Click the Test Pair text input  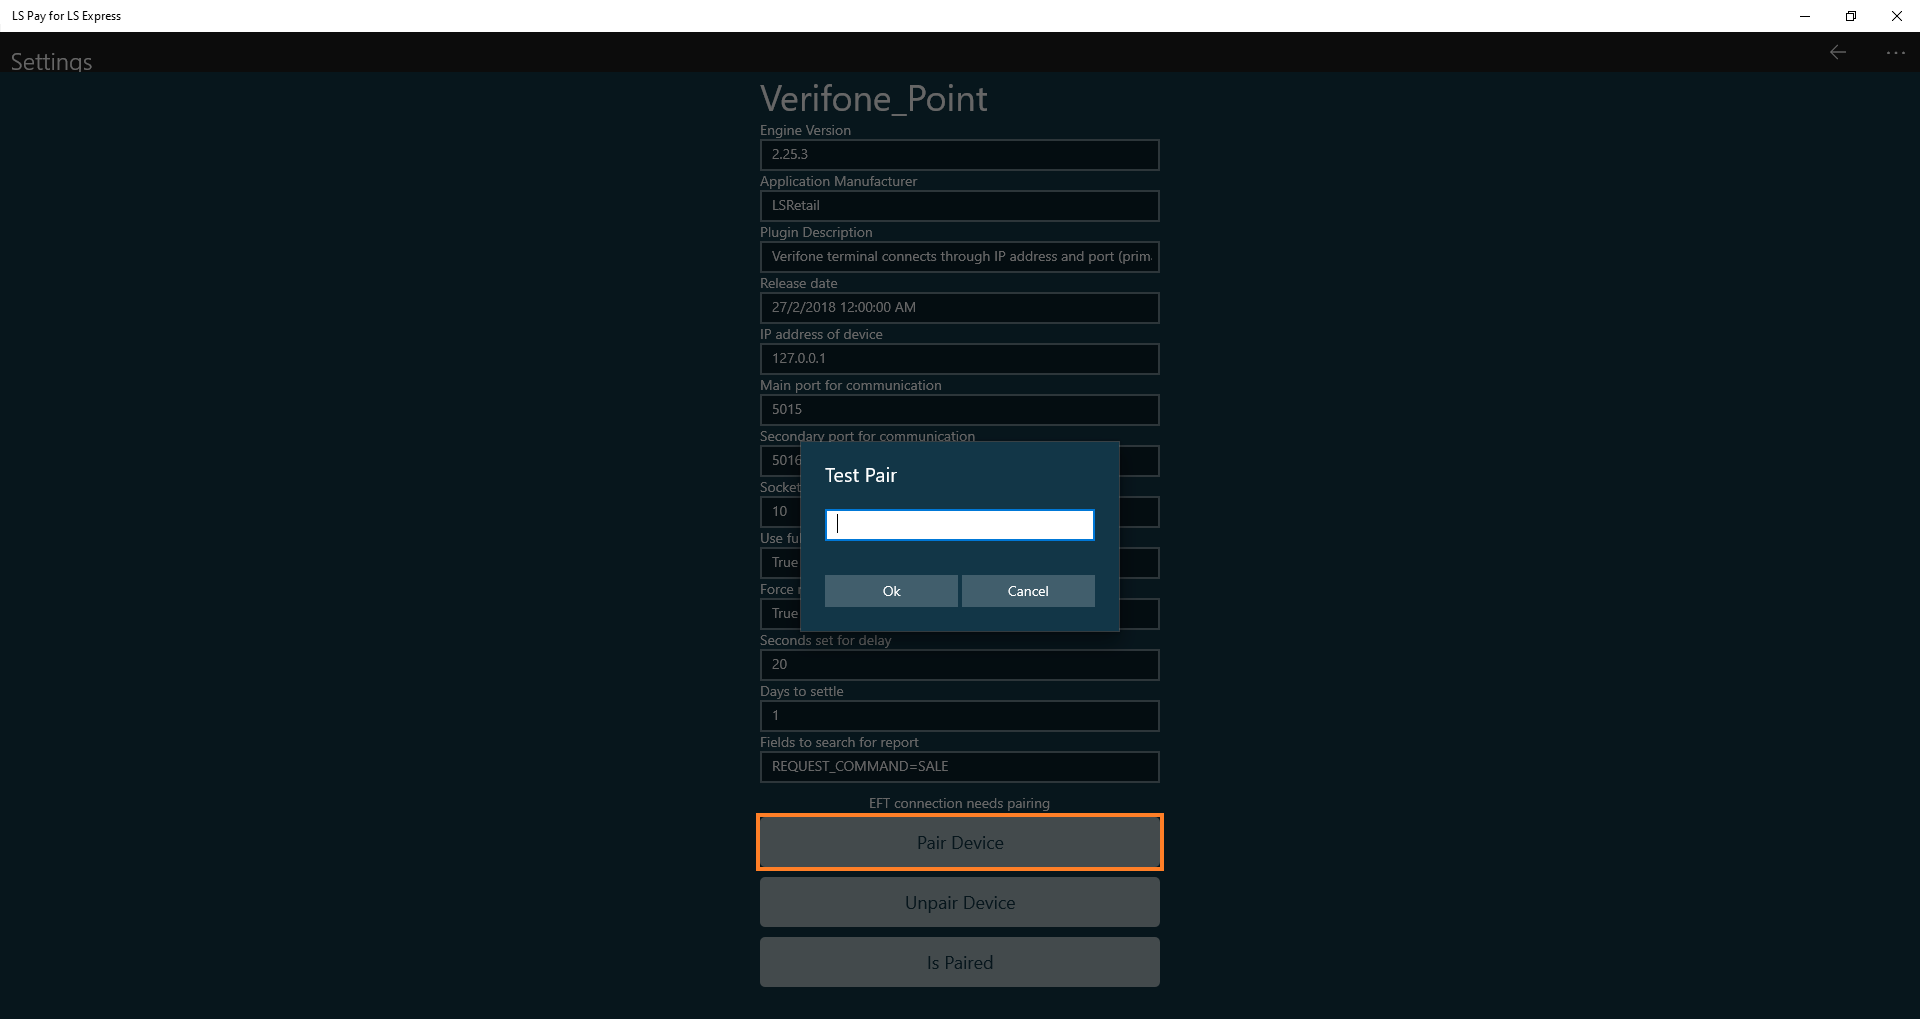pyautogui.click(x=959, y=525)
